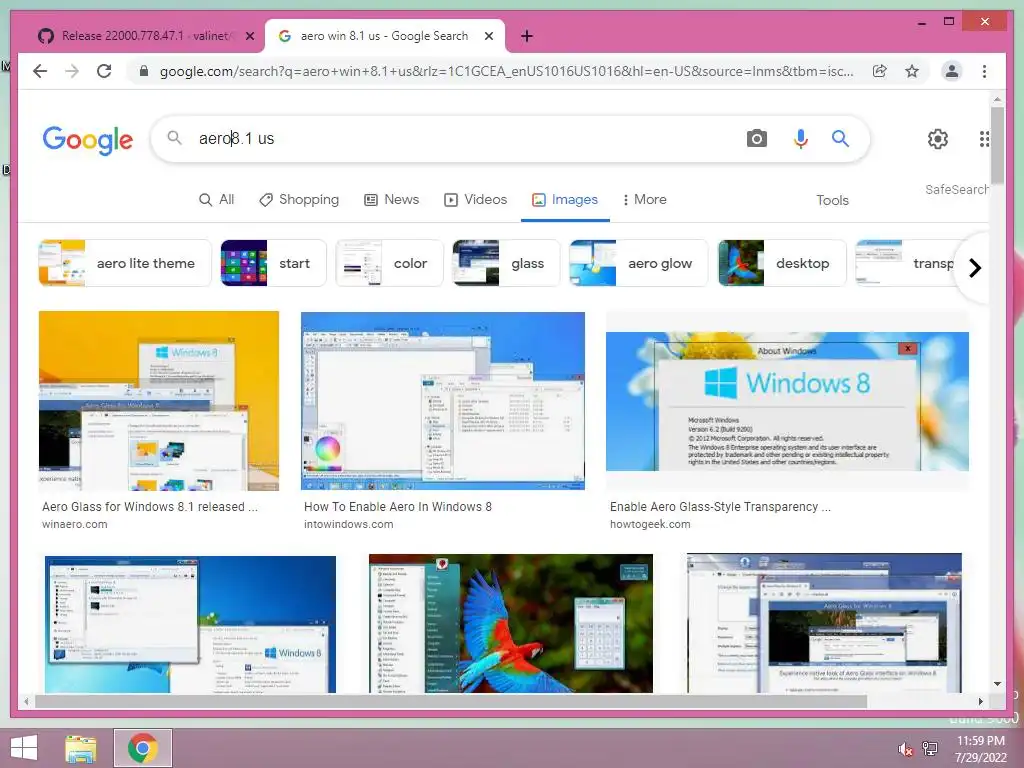The height and width of the screenshot is (768, 1024).
Task: Open Chrome's three-dot menu
Action: (x=984, y=71)
